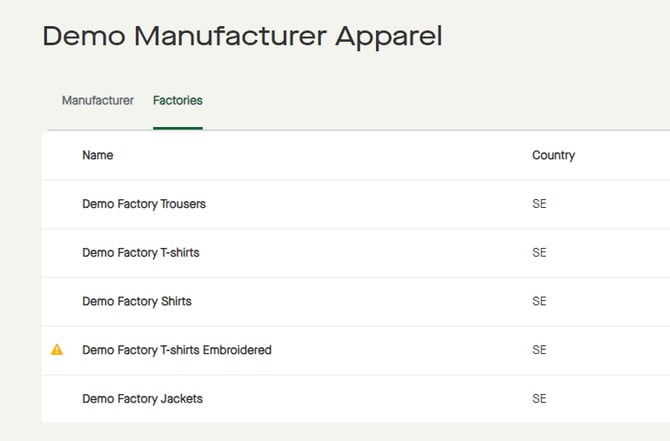Click SE country for T-shirts Embroidered
Image resolution: width=670 pixels, height=441 pixels.
(540, 350)
